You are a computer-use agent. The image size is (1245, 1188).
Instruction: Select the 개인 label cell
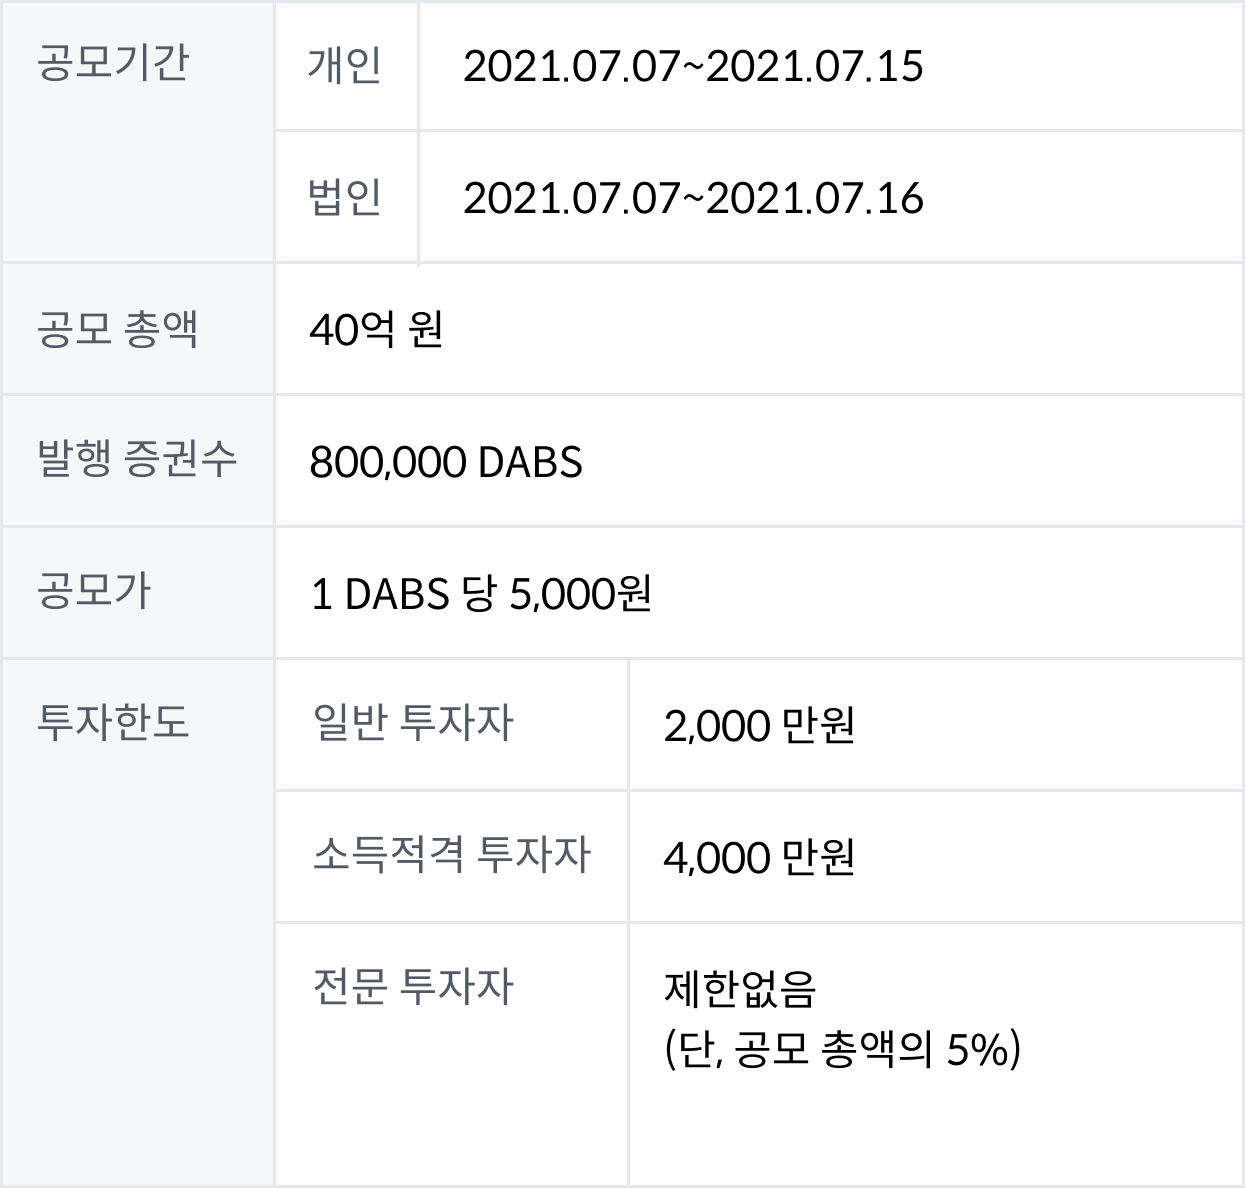coord(346,66)
